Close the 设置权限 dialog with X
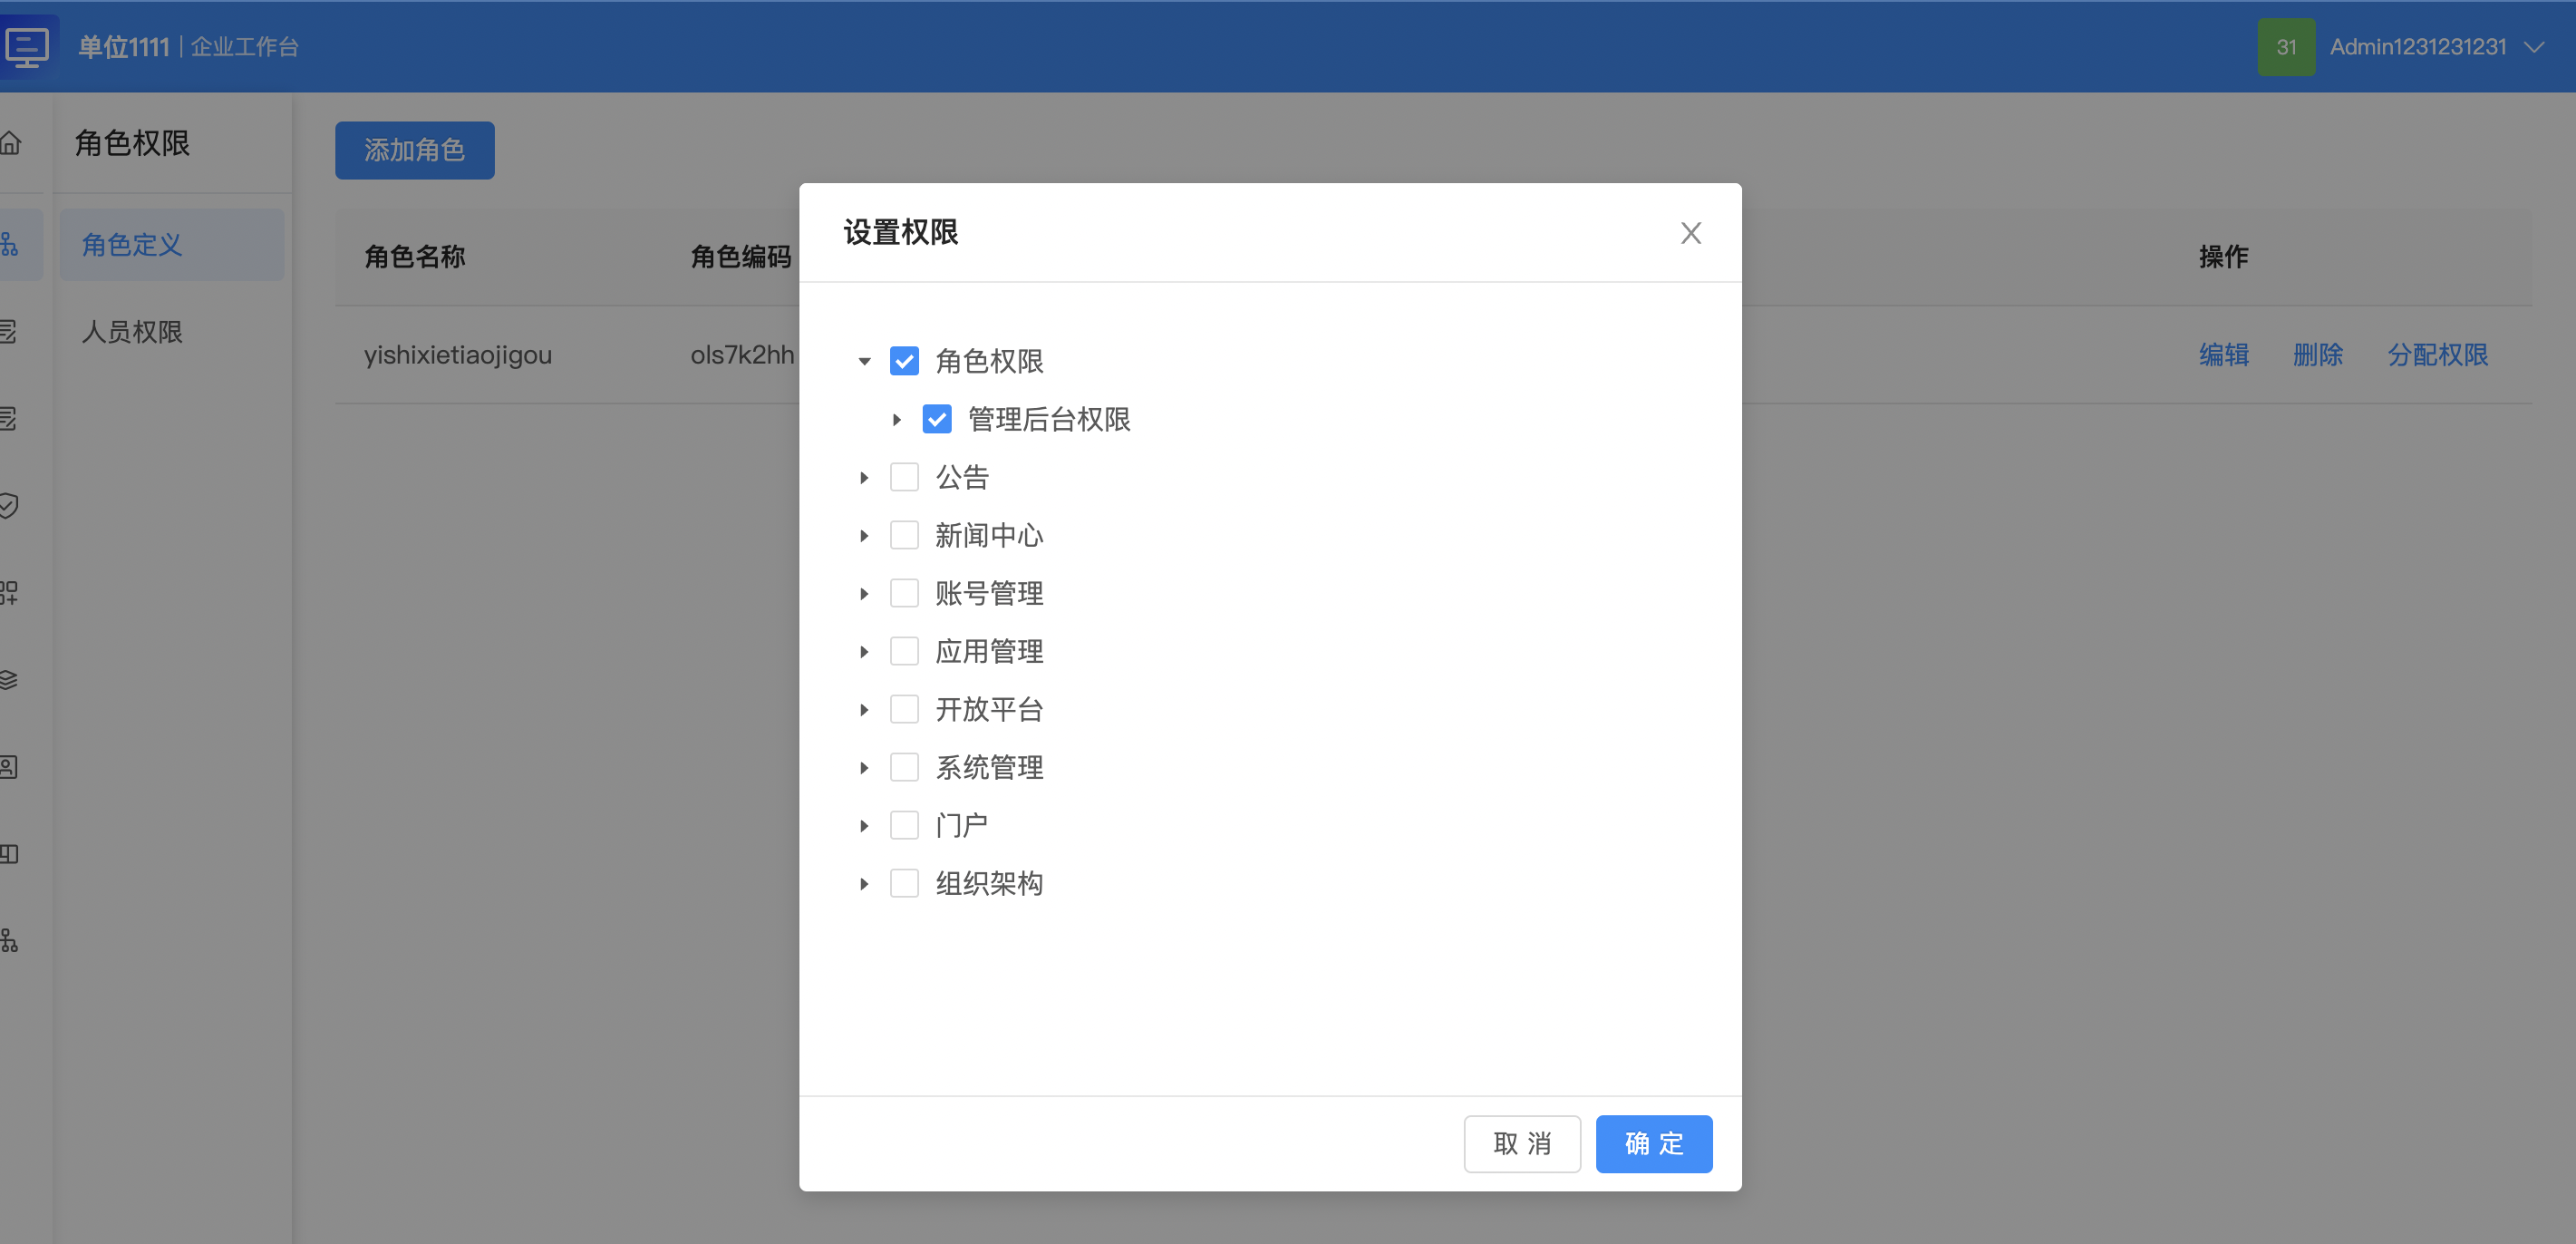Screen dimensions: 2576x1244 pyautogui.click(x=1691, y=233)
